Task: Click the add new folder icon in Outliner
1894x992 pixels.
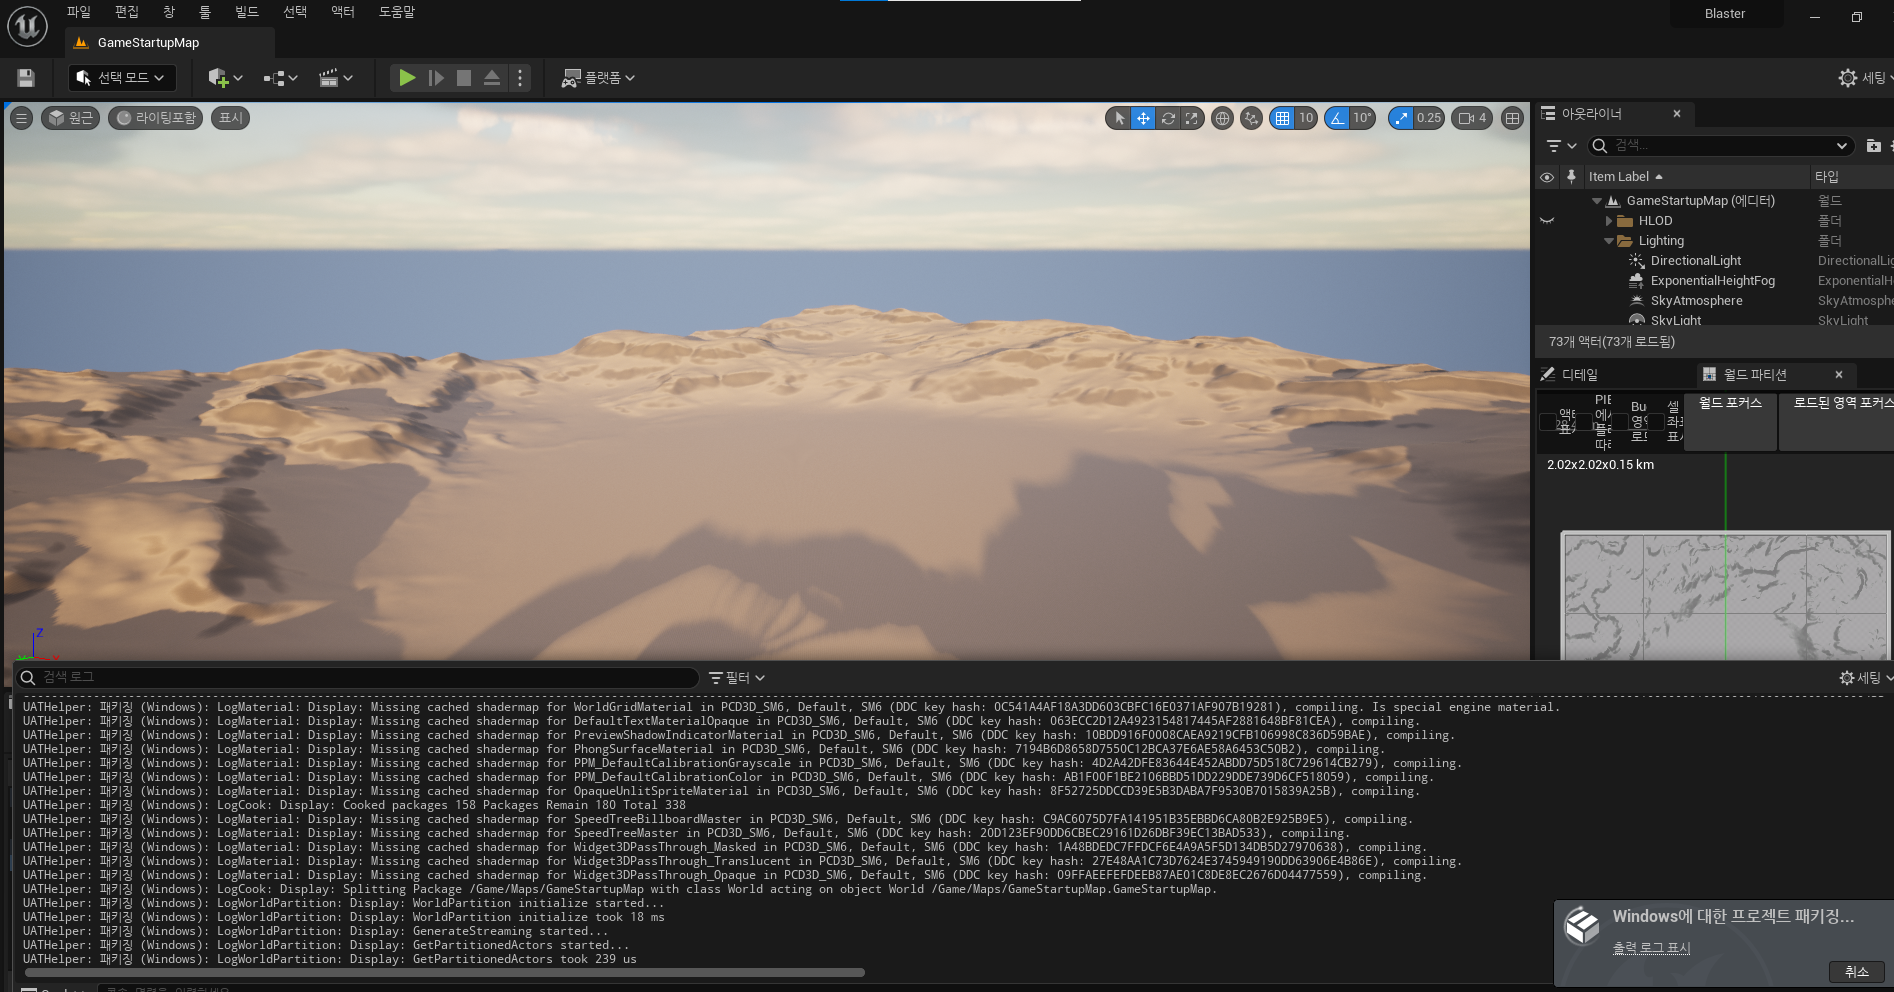Action: (1873, 146)
